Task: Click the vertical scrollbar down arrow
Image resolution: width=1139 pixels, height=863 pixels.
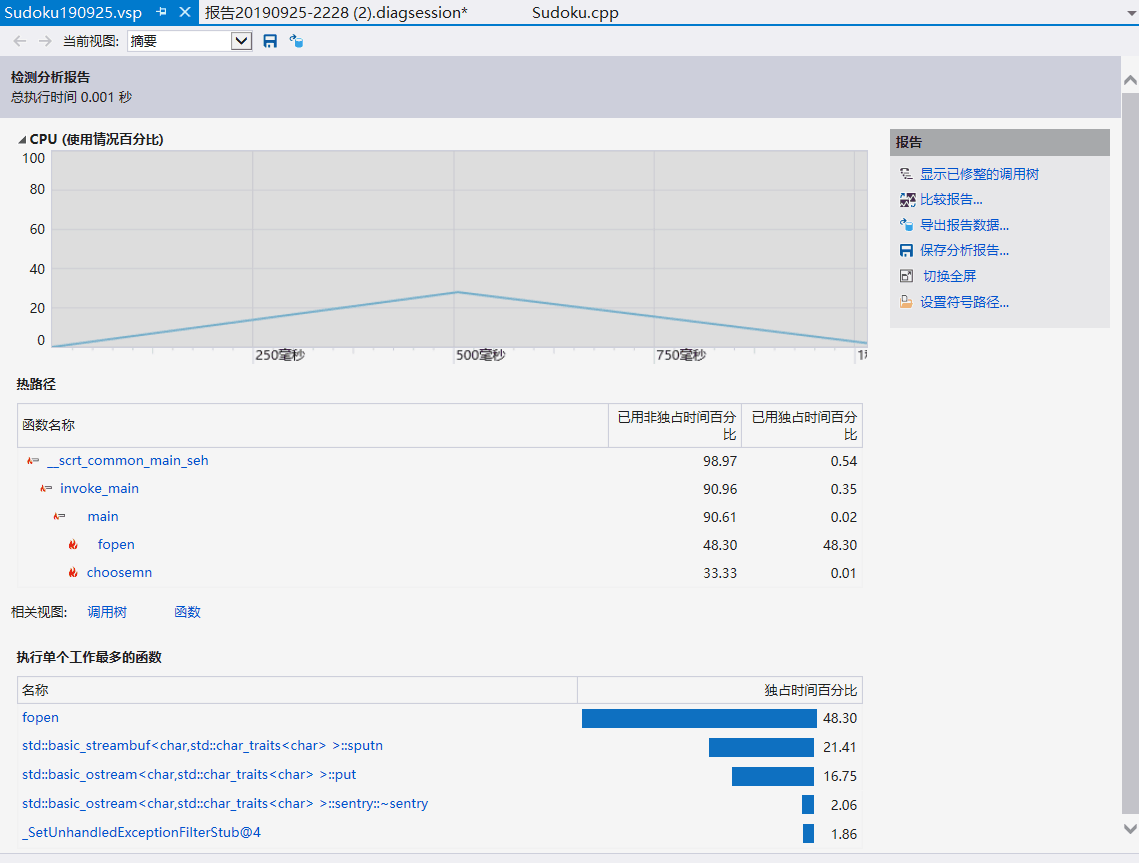Action: [1130, 828]
